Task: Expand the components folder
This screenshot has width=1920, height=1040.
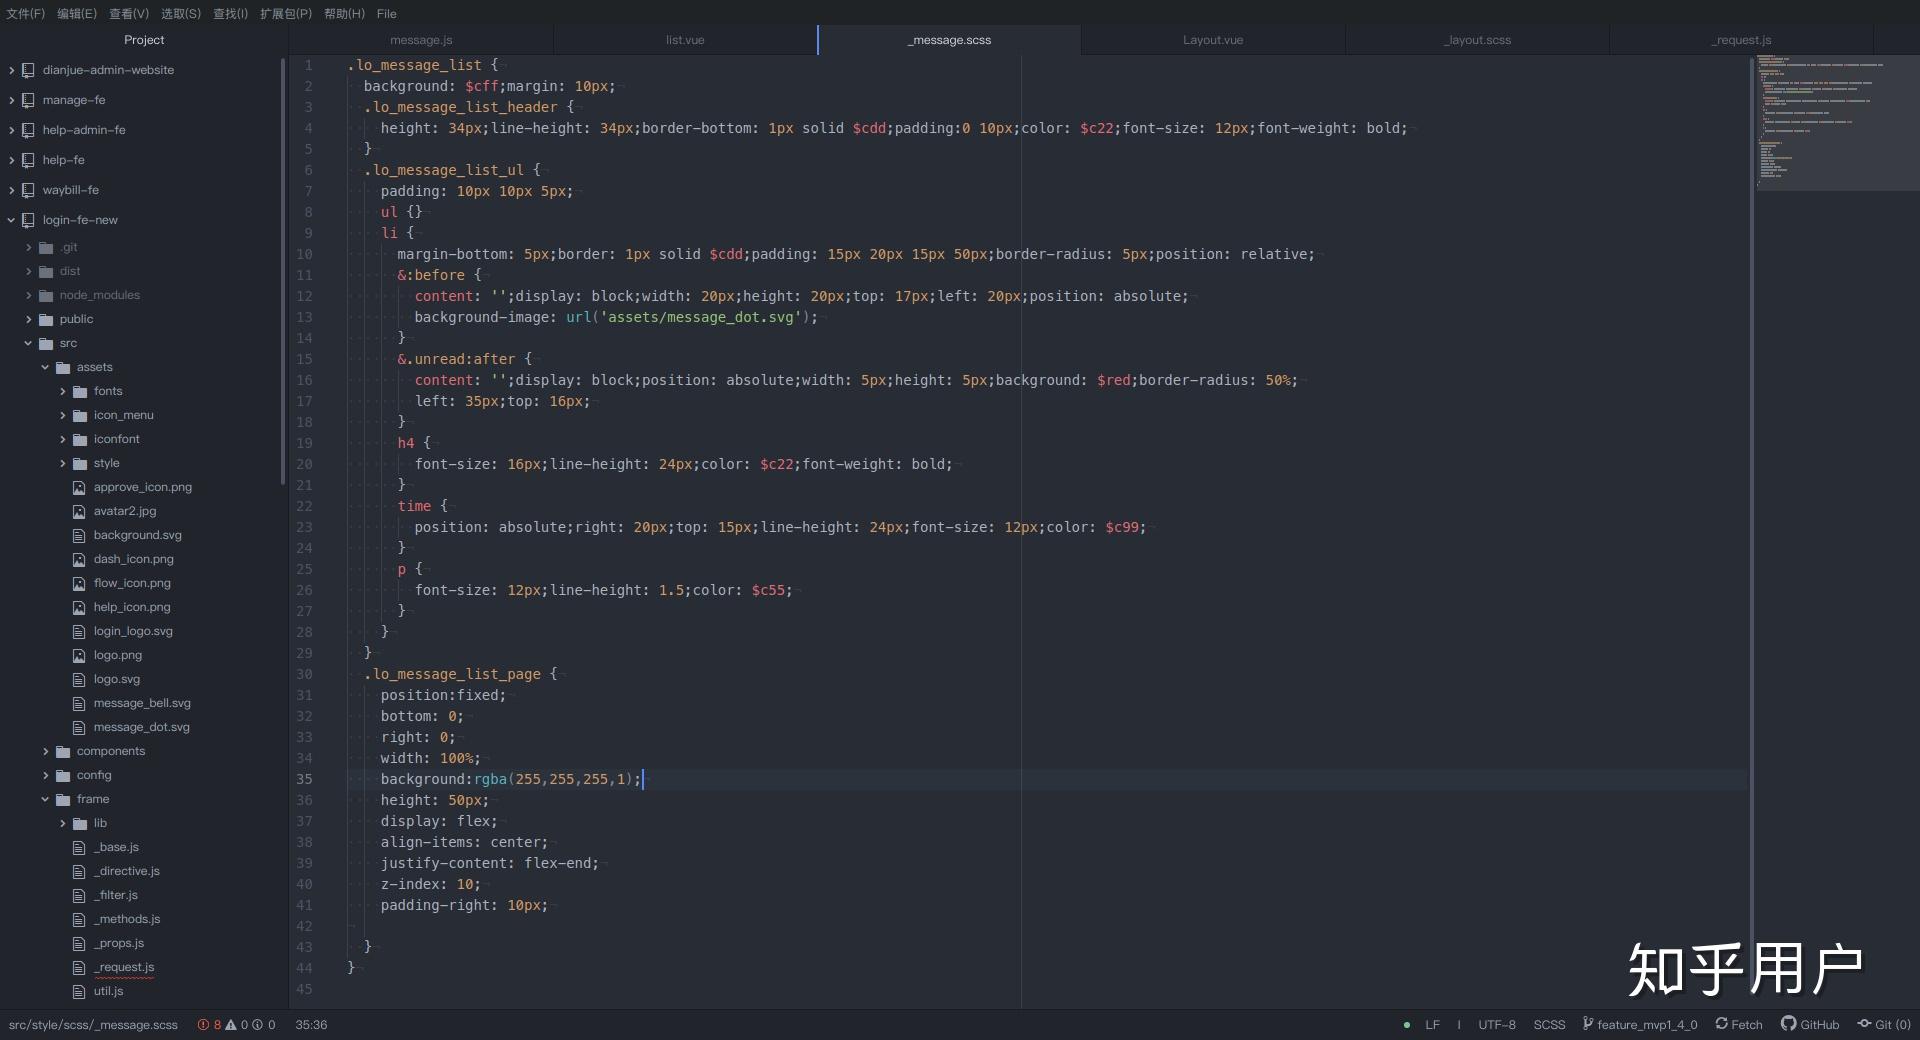Action: [x=110, y=751]
